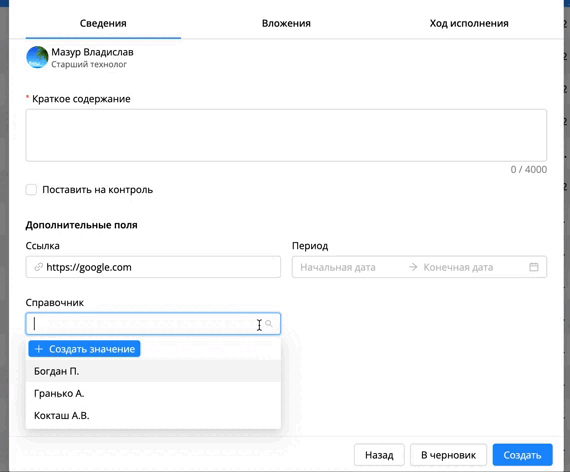This screenshot has width=570, height=472.
Task: Open the Справочник search dropdown field
Action: [x=153, y=323]
